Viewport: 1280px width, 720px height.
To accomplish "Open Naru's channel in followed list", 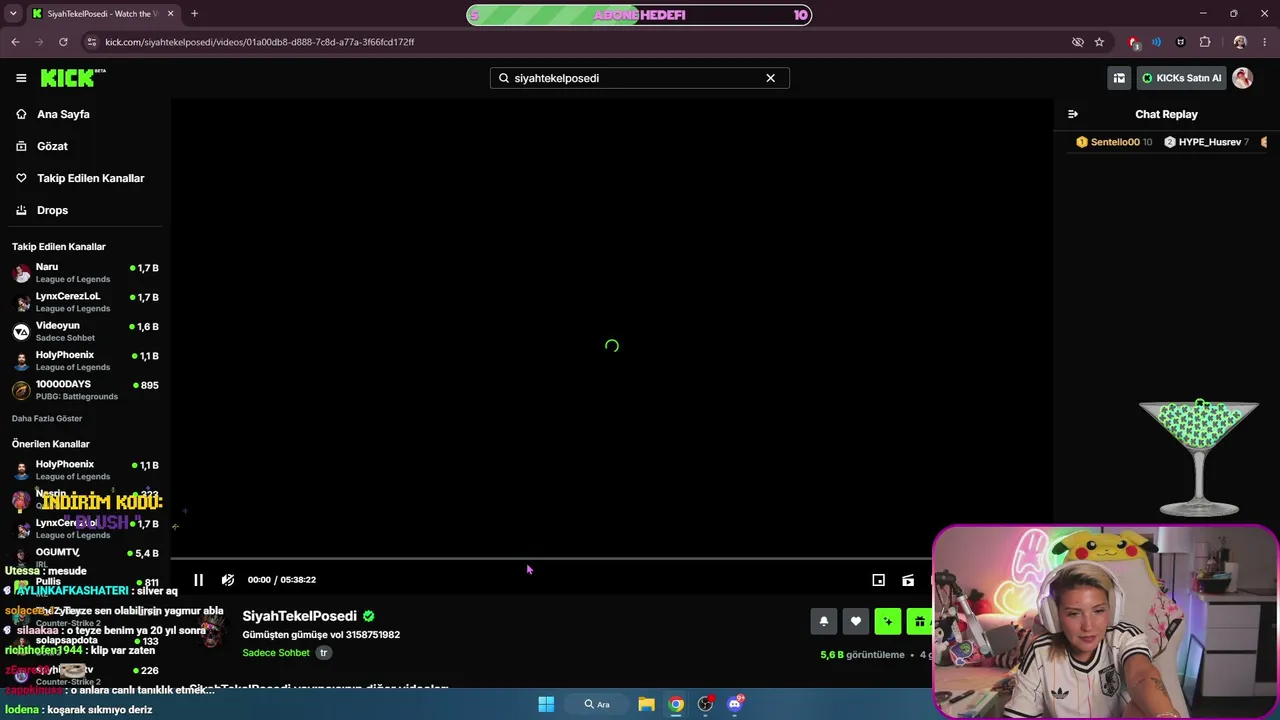I will pos(85,273).
